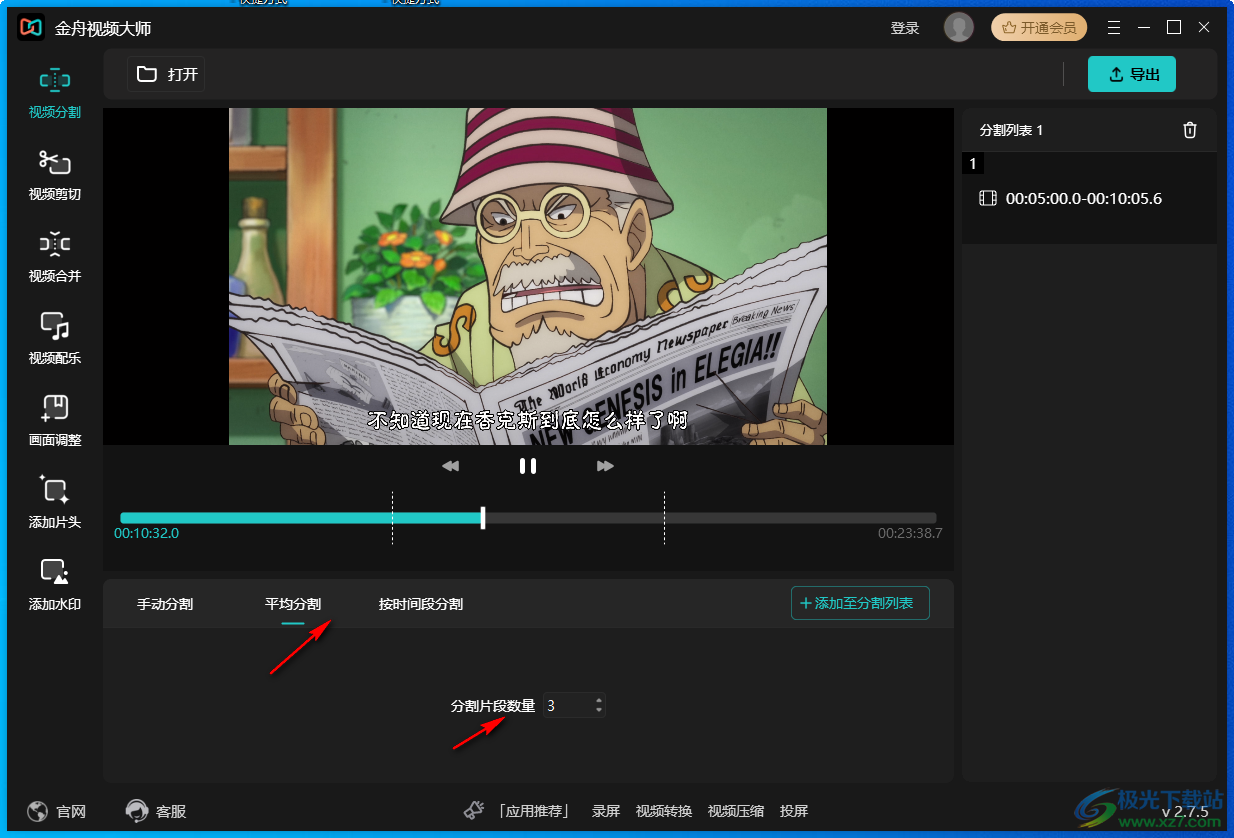Click 添加至分割列表 button
The width and height of the screenshot is (1234, 838).
click(x=860, y=603)
